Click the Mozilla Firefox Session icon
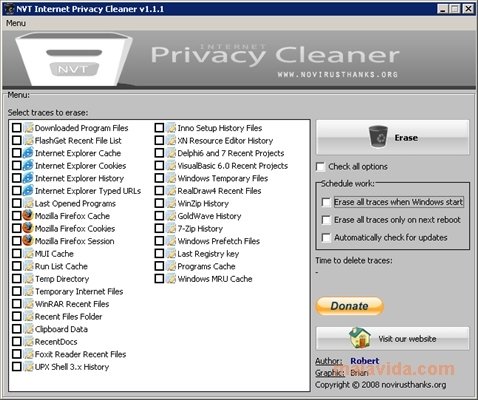The width and height of the screenshot is (478, 400). click(x=28, y=241)
